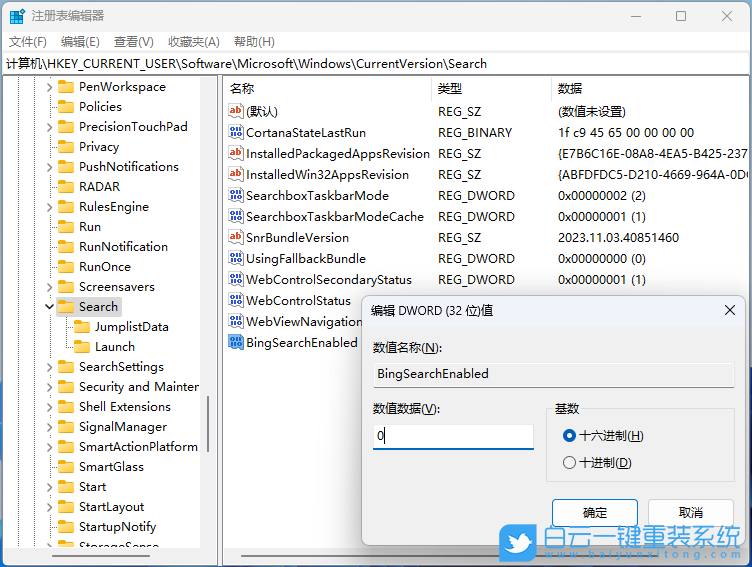Click the string icon of InstalledPackagedAppsRevision

[235, 154]
